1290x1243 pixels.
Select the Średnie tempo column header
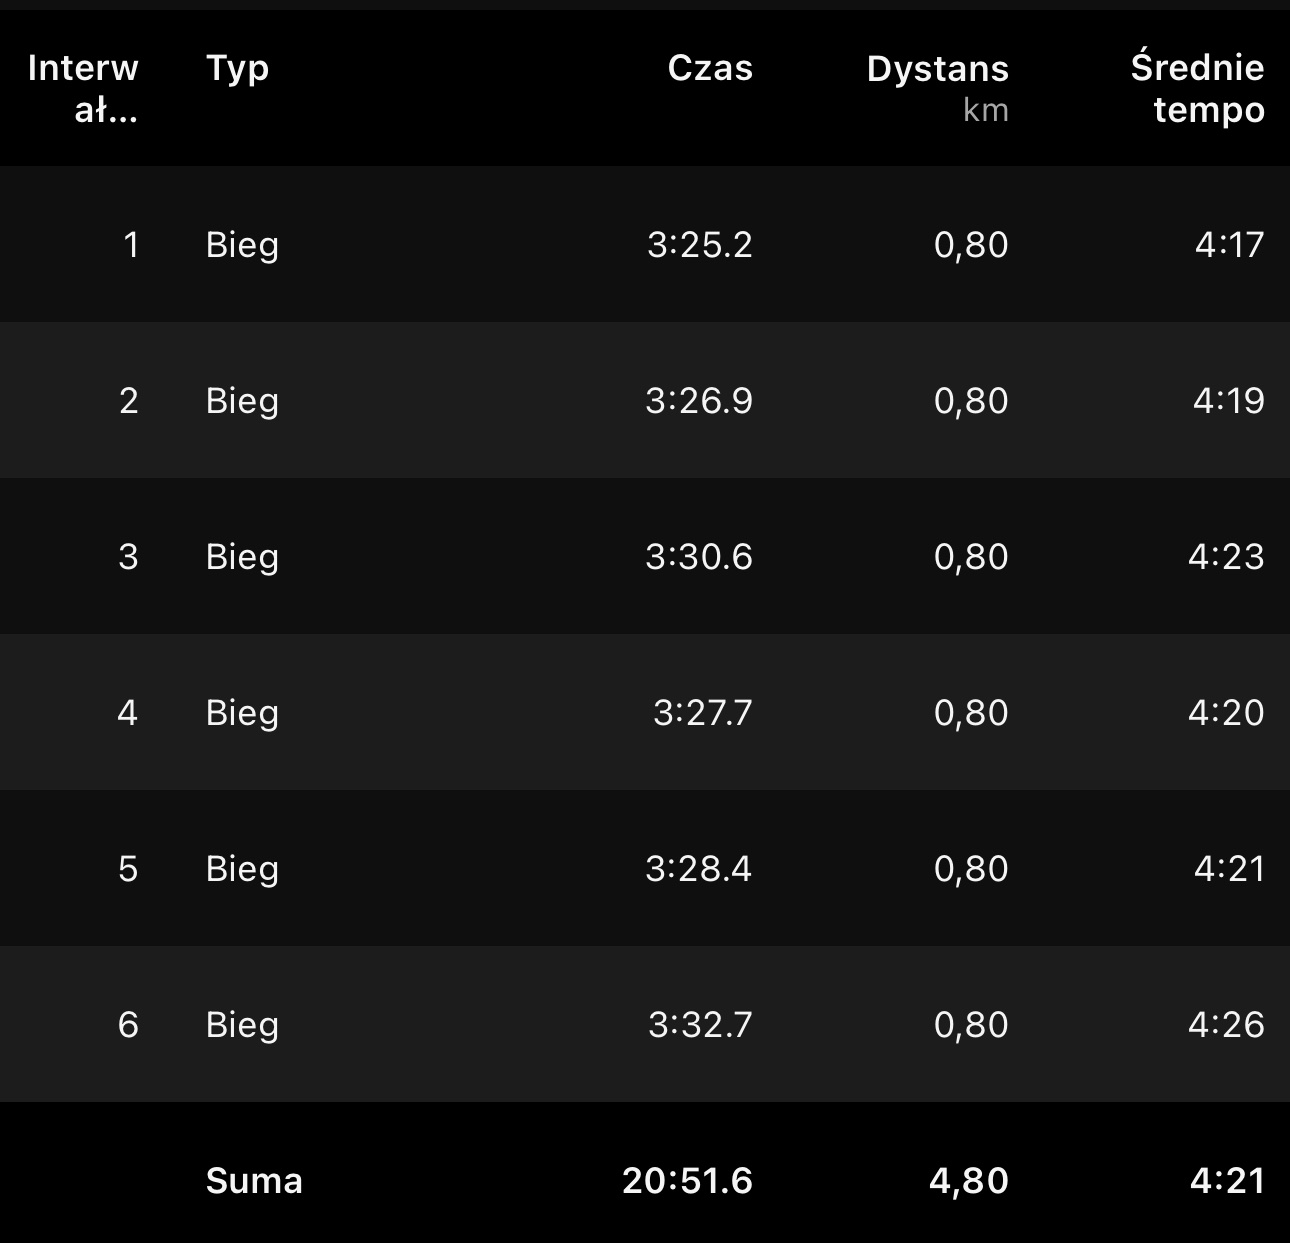[1197, 88]
